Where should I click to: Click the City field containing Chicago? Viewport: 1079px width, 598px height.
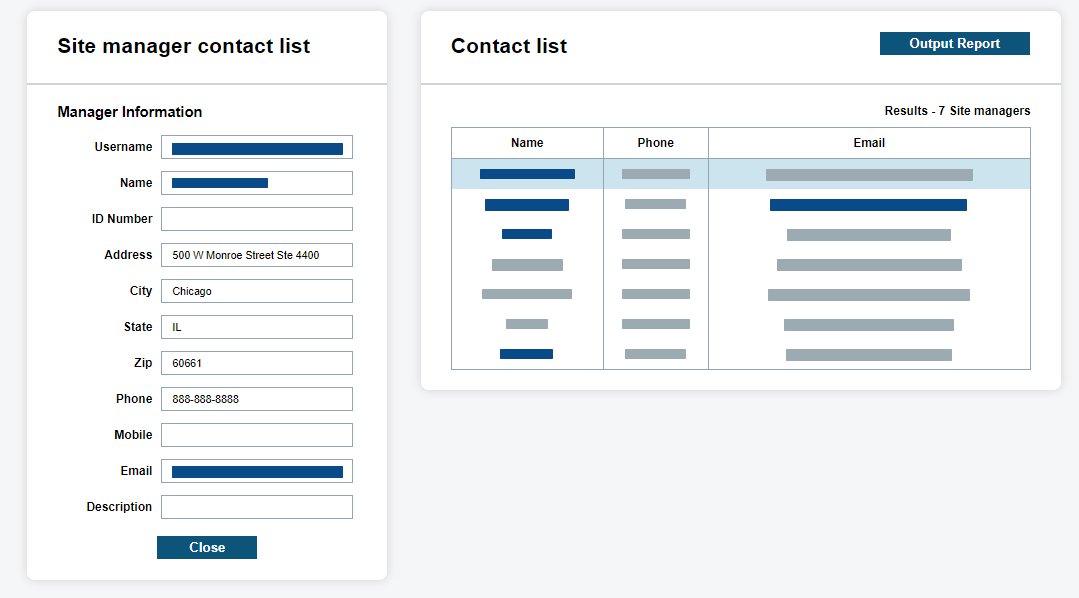click(x=257, y=291)
